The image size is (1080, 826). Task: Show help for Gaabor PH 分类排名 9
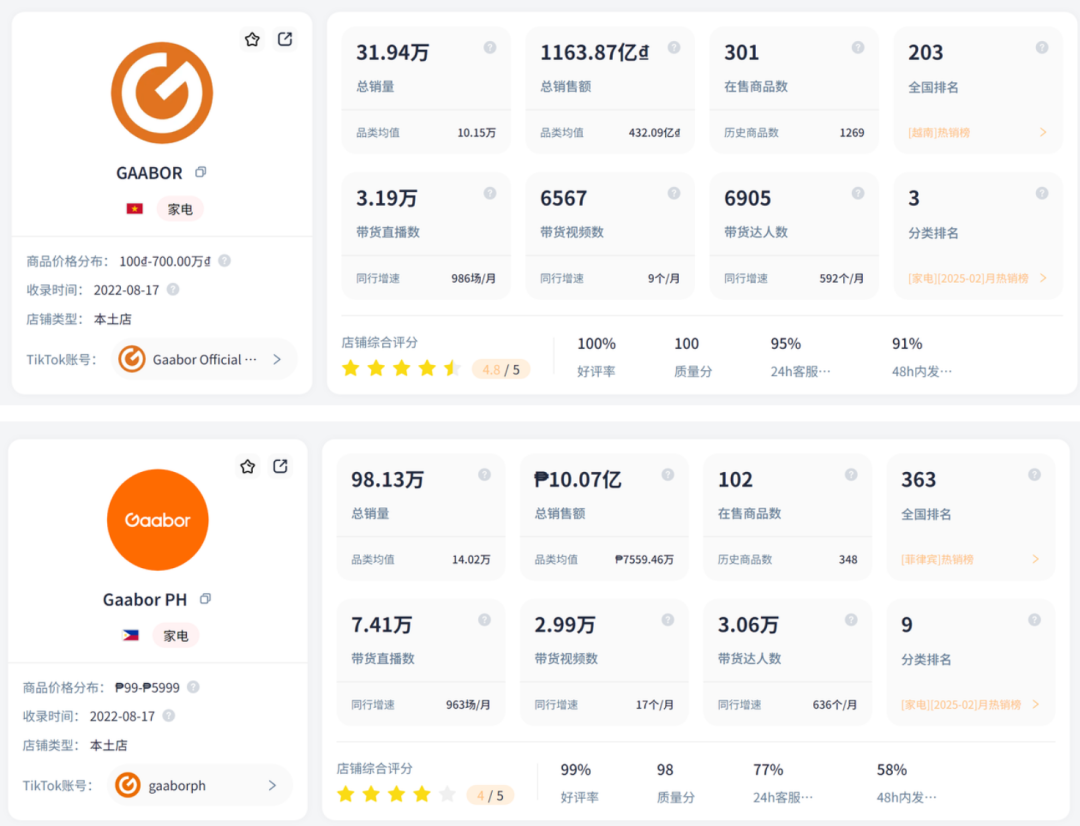(1035, 620)
